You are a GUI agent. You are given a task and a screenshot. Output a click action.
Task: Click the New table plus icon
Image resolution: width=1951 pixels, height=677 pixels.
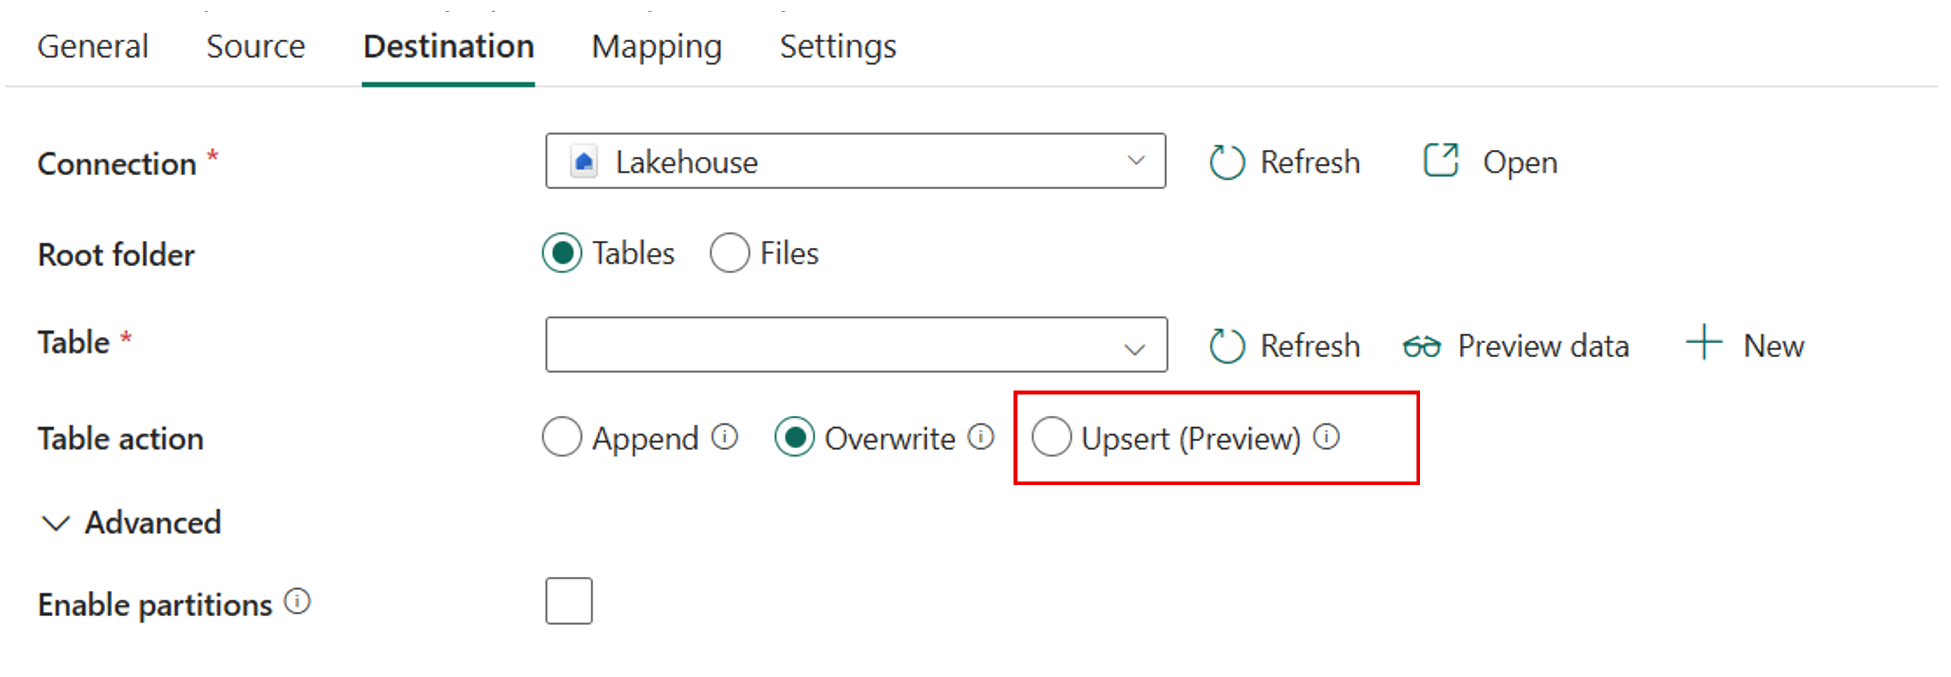pos(1704,343)
